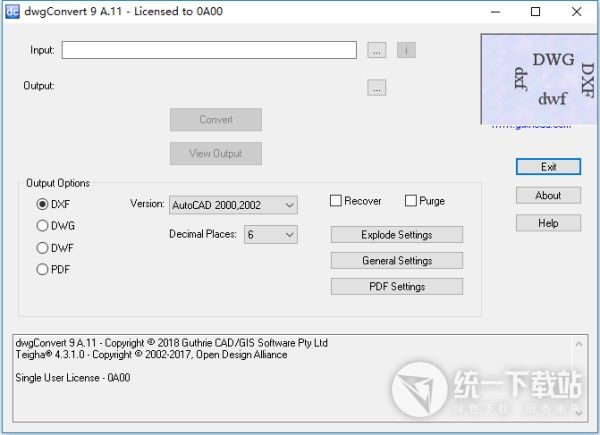Click the input file info button

[x=406, y=50]
